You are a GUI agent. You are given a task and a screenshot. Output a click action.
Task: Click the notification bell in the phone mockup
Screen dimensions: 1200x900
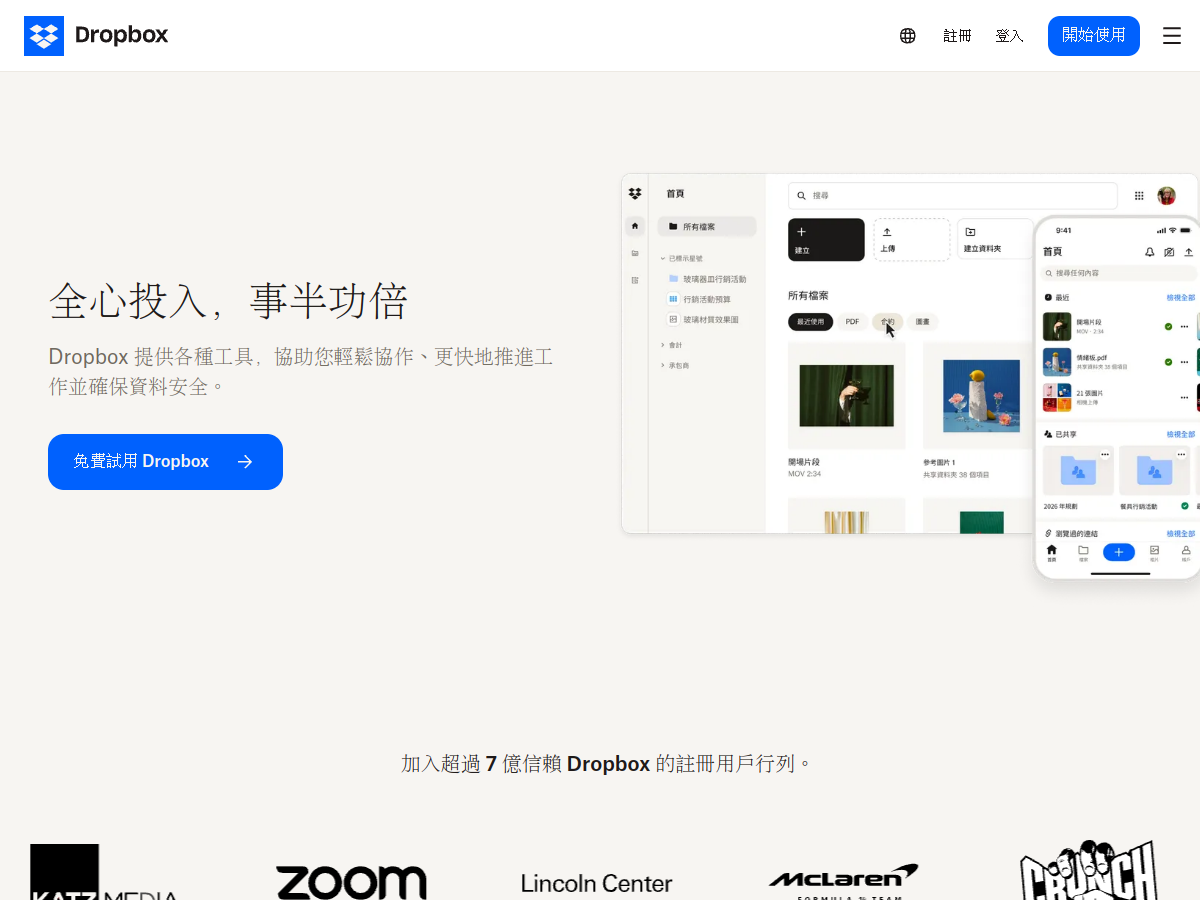click(1150, 252)
